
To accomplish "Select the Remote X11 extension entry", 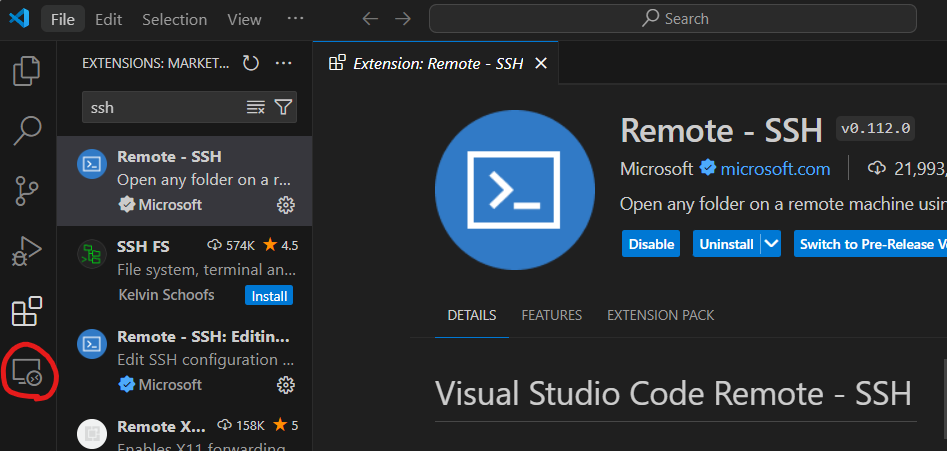I will coord(185,429).
